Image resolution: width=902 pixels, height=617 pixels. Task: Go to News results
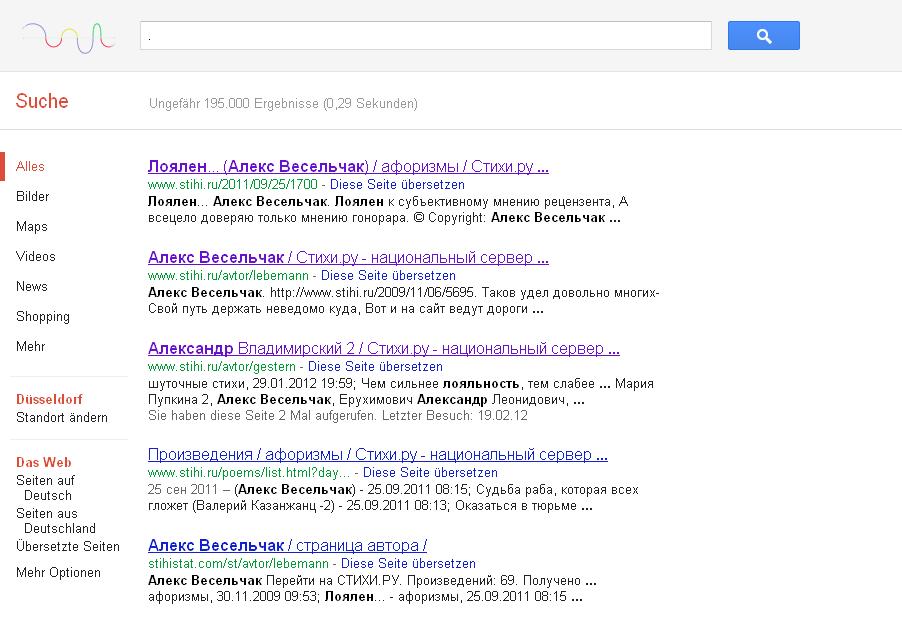pyautogui.click(x=31, y=287)
